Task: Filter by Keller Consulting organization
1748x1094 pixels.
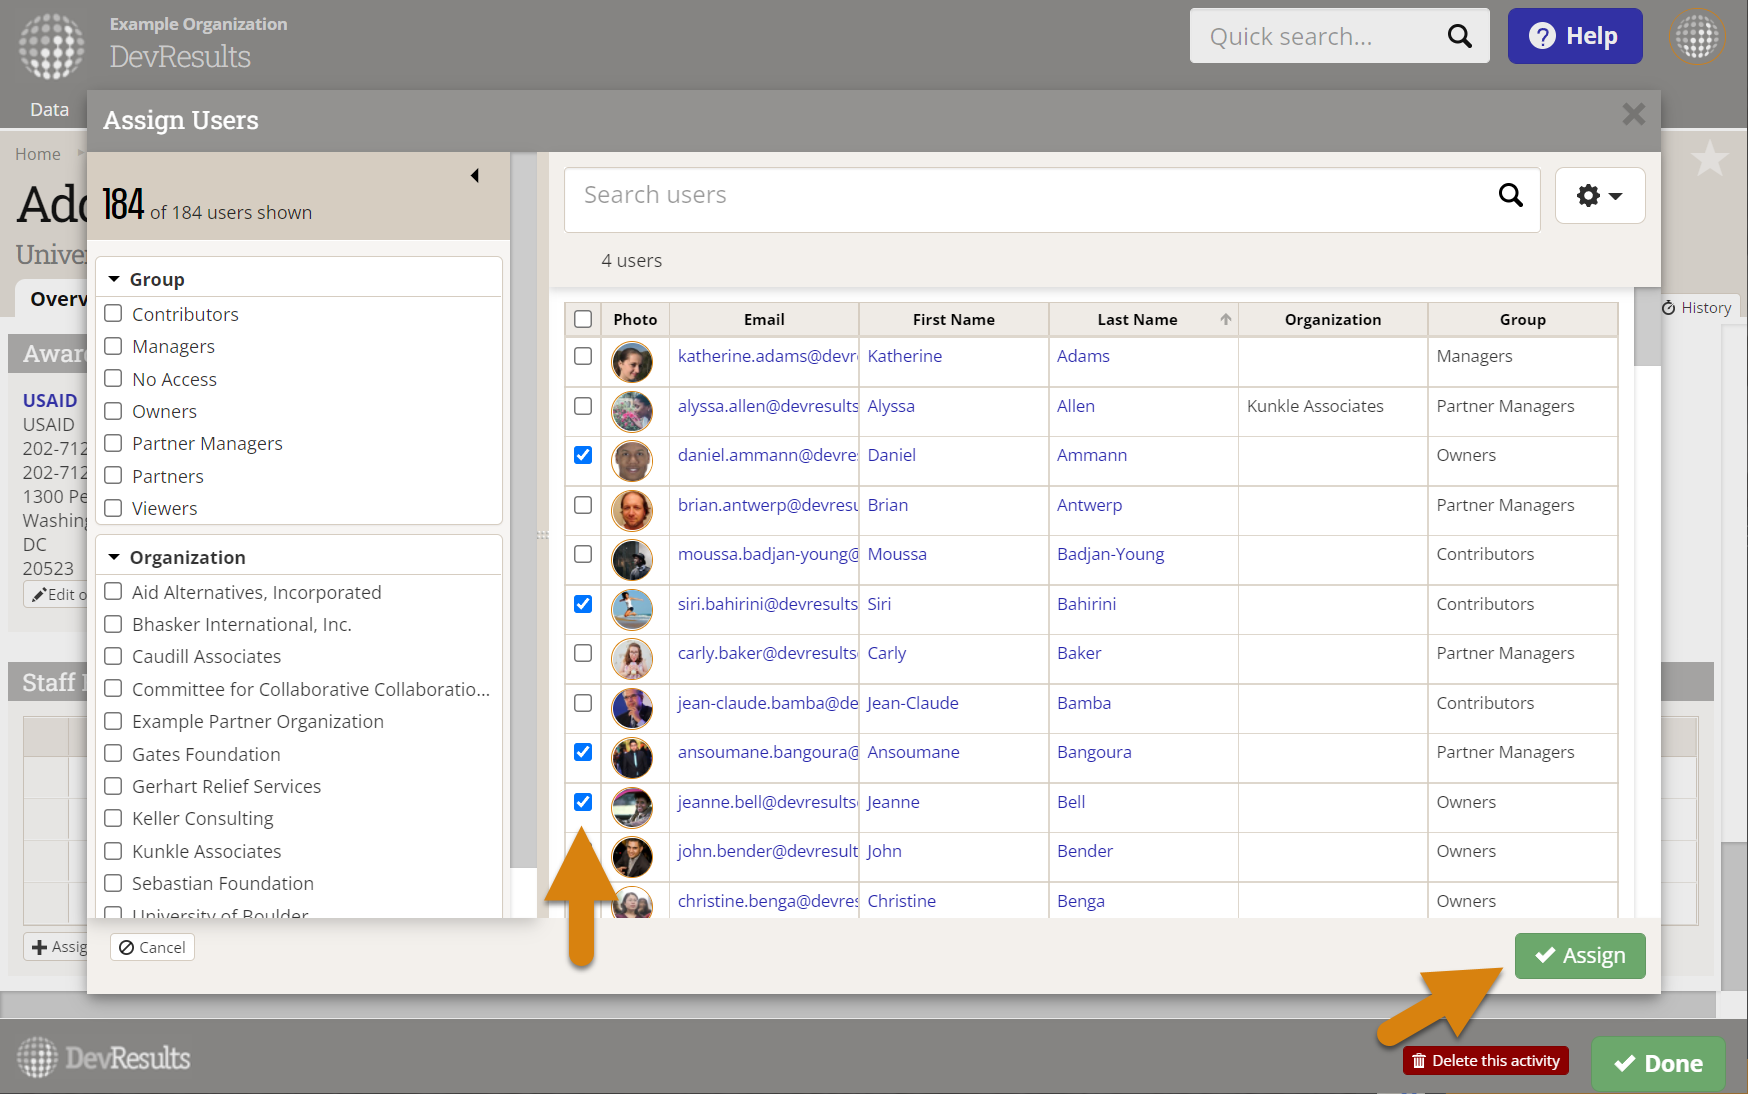Action: pyautogui.click(x=113, y=818)
